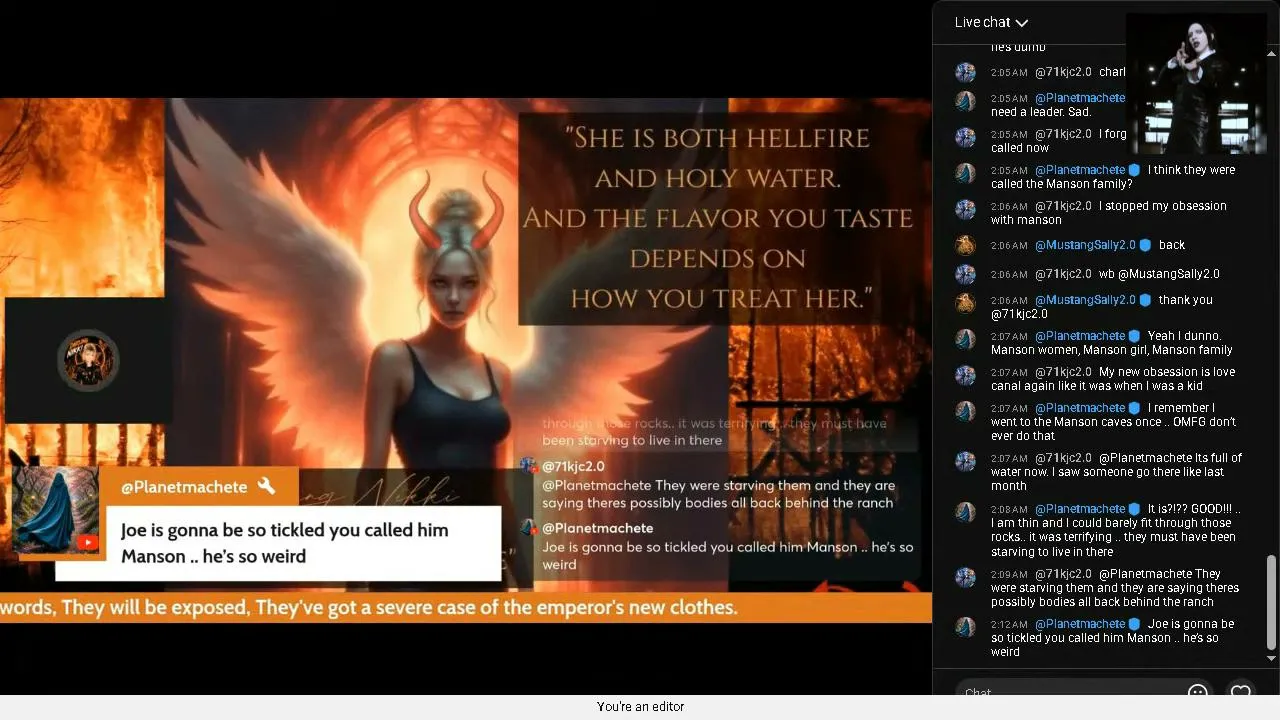Click the moderator badge beside 'Joe is gonna be'

1134,624
